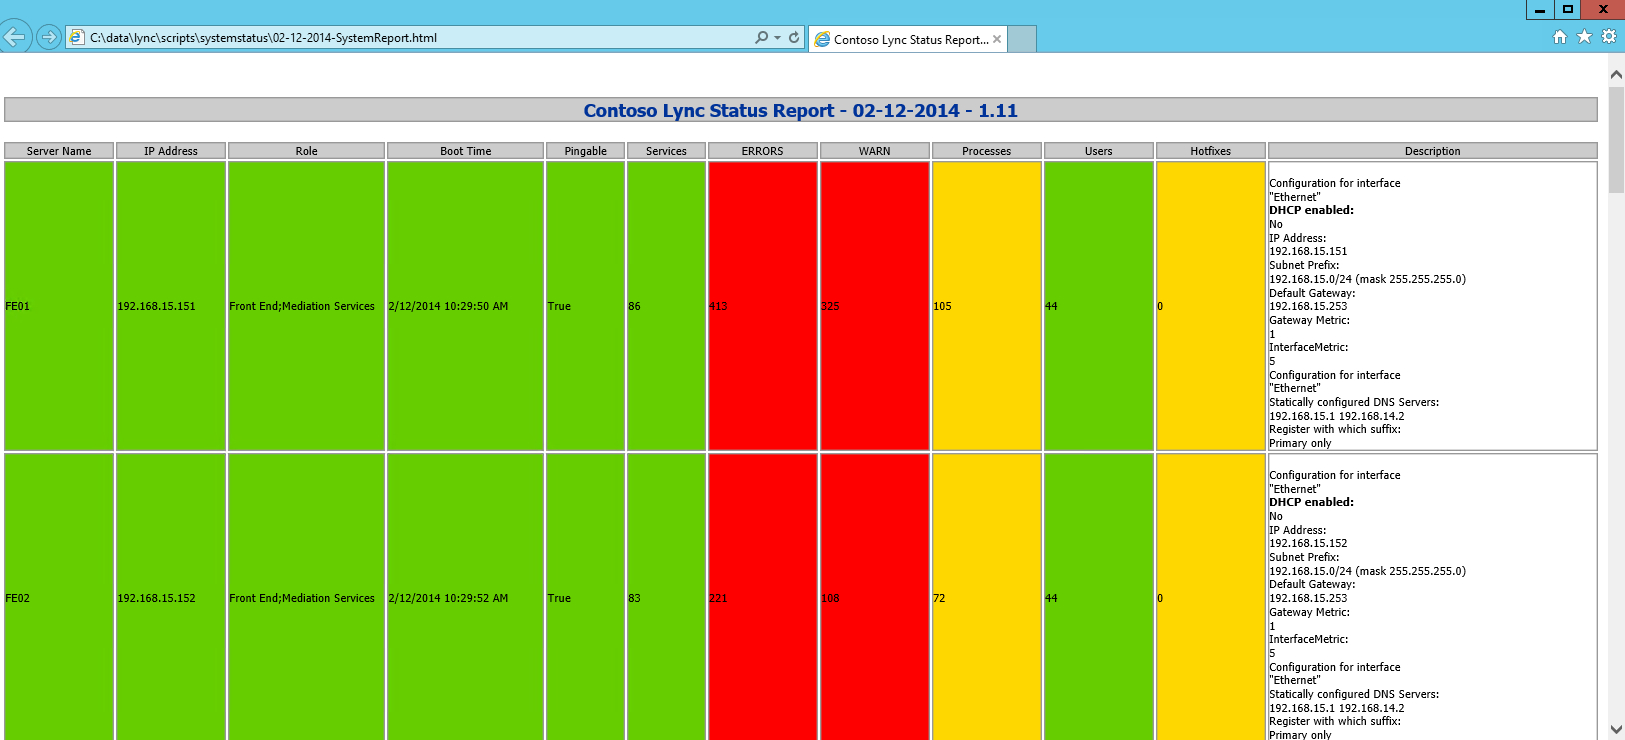Click boot time 2/12/2014 10:29:50 AM
Image resolution: width=1625 pixels, height=740 pixels.
point(448,306)
